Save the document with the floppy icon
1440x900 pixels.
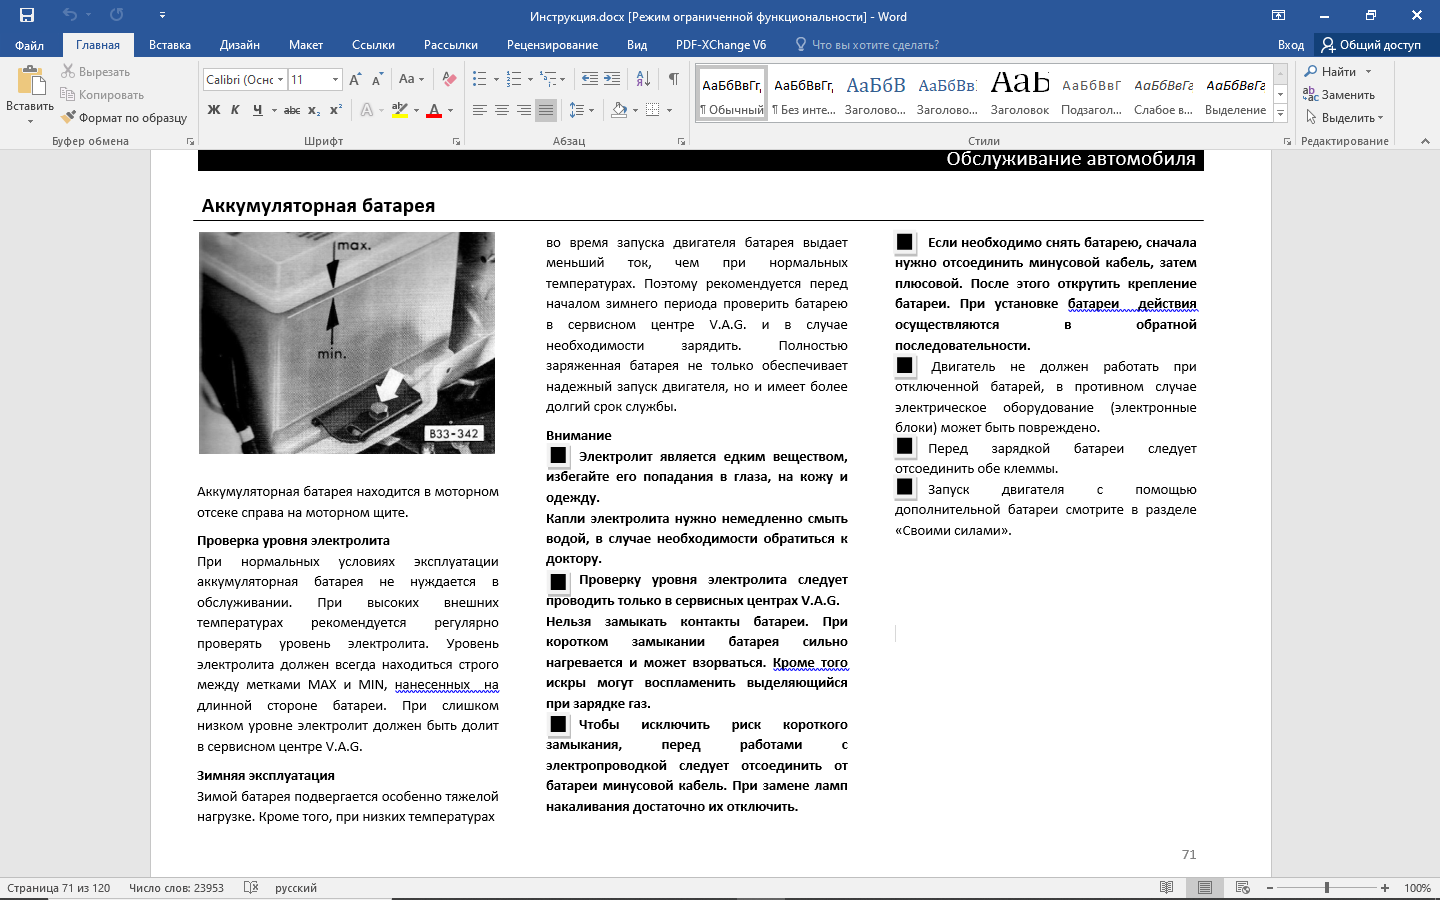click(x=27, y=15)
